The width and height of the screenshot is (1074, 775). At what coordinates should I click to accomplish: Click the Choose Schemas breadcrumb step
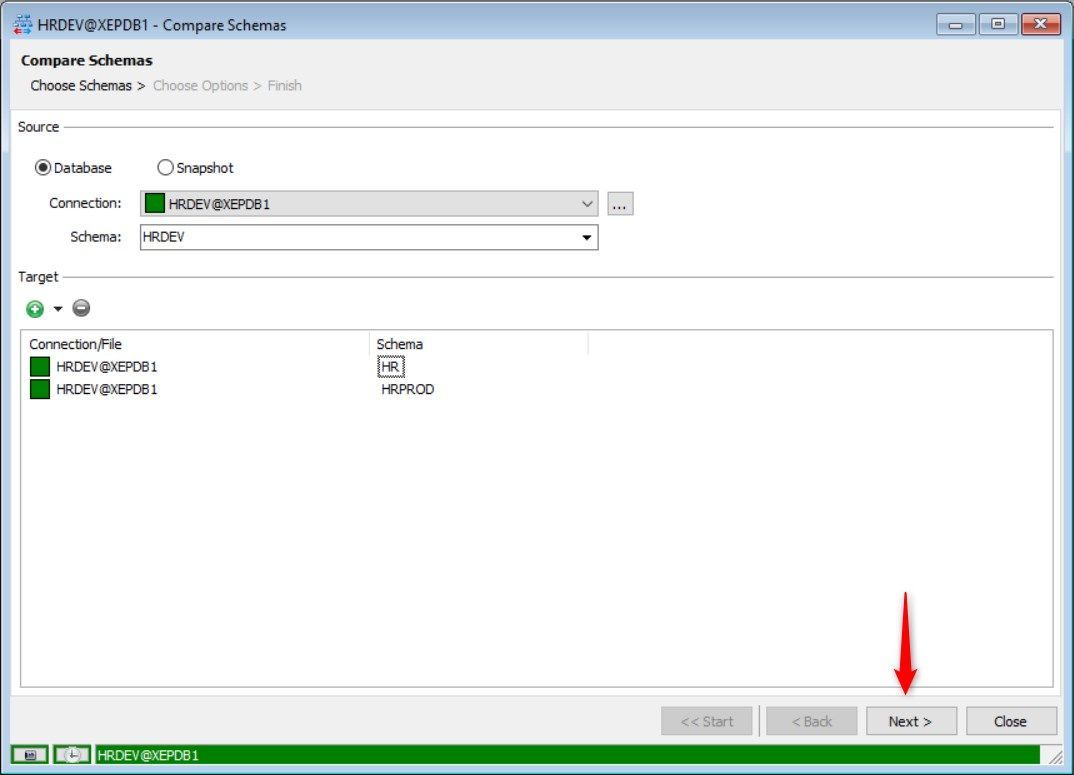click(81, 86)
